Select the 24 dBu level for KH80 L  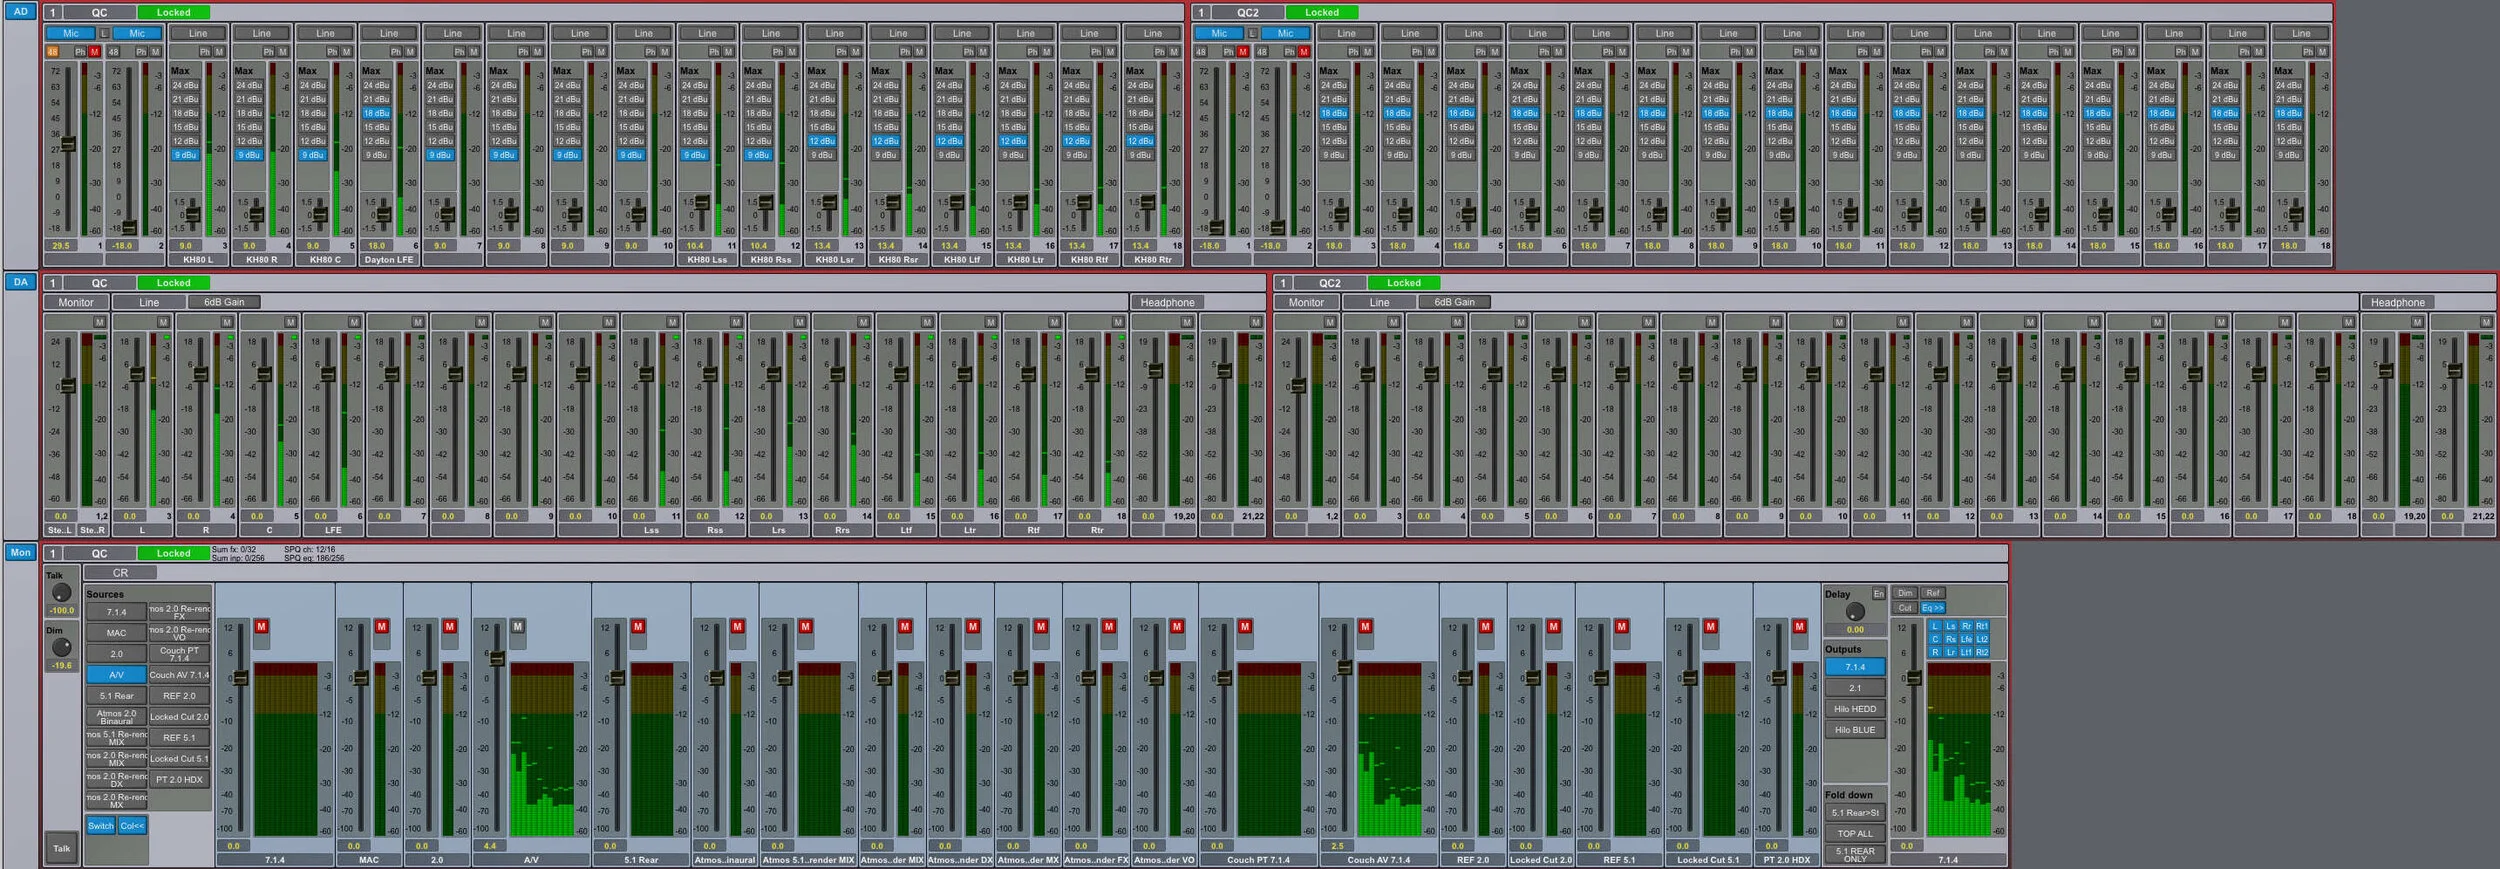(186, 85)
